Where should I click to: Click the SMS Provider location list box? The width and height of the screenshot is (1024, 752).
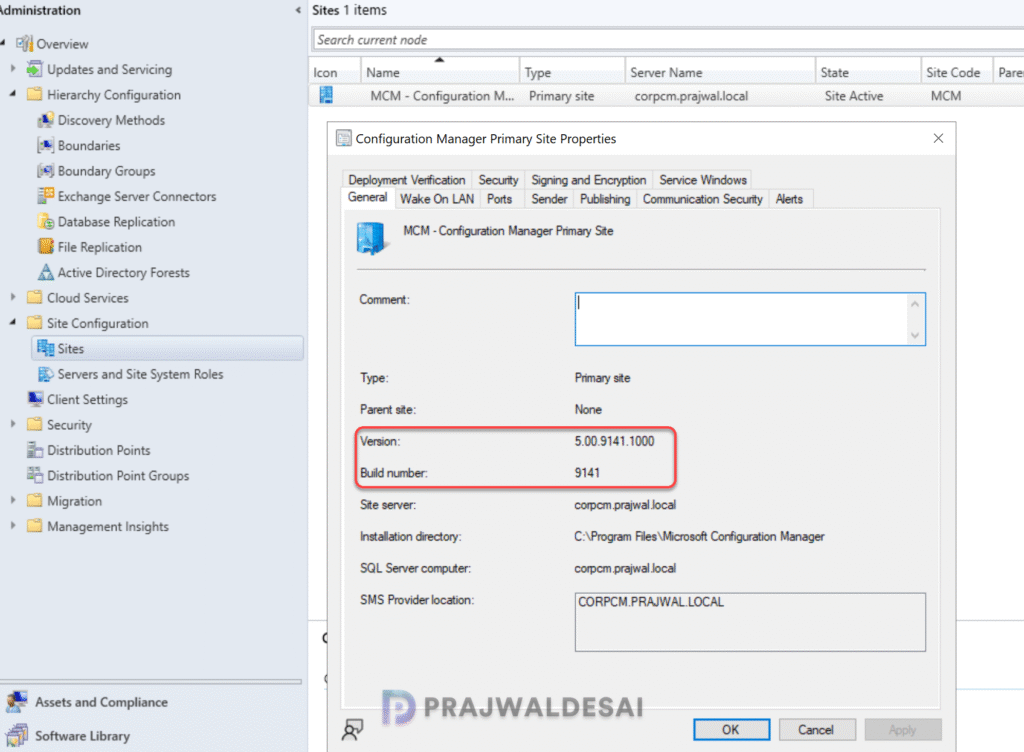pyautogui.click(x=750, y=622)
